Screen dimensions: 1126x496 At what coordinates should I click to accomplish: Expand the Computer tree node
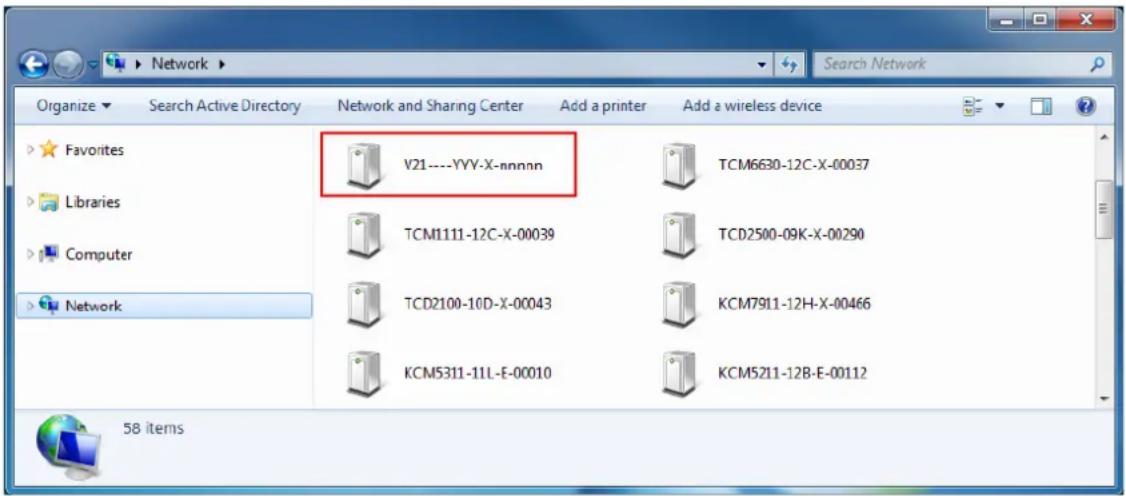(31, 255)
